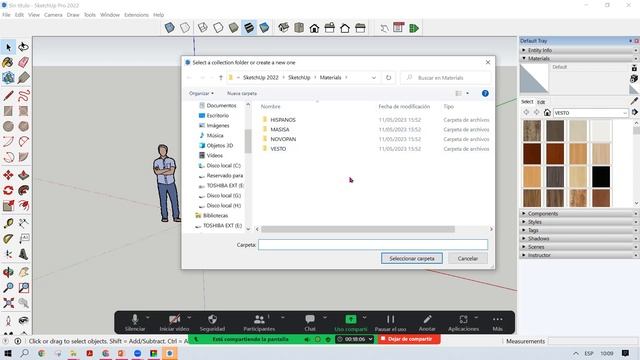Viewport: 640px width, 360px height.
Task: Open Zoom Chat
Action: (x=310, y=322)
